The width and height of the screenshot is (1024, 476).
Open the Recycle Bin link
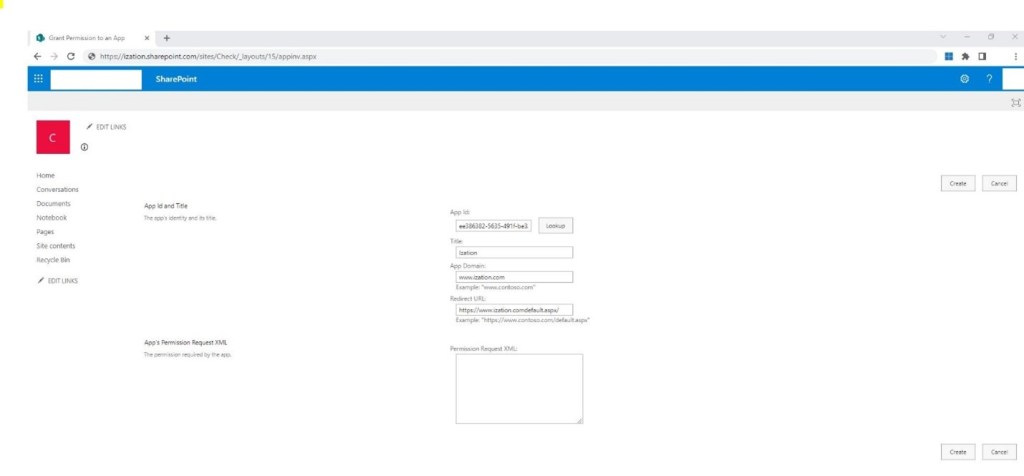click(x=53, y=259)
